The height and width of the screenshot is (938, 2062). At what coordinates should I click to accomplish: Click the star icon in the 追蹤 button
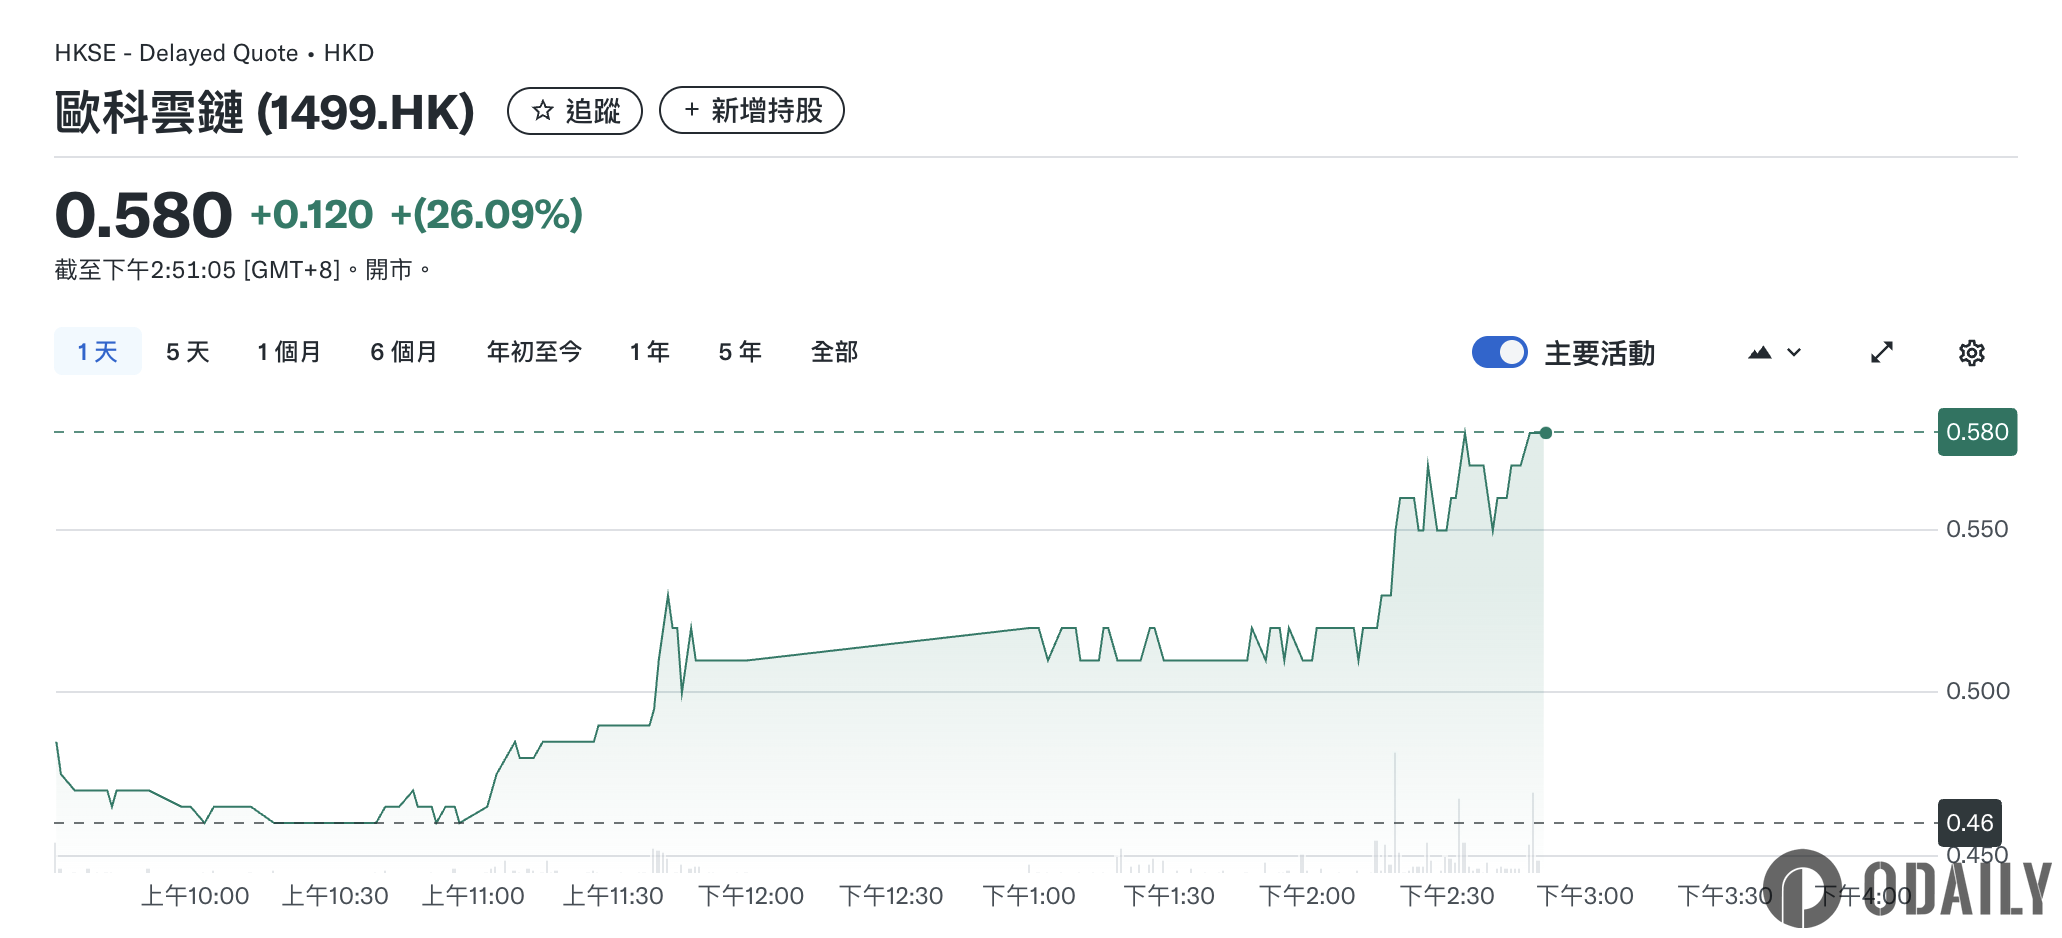543,111
